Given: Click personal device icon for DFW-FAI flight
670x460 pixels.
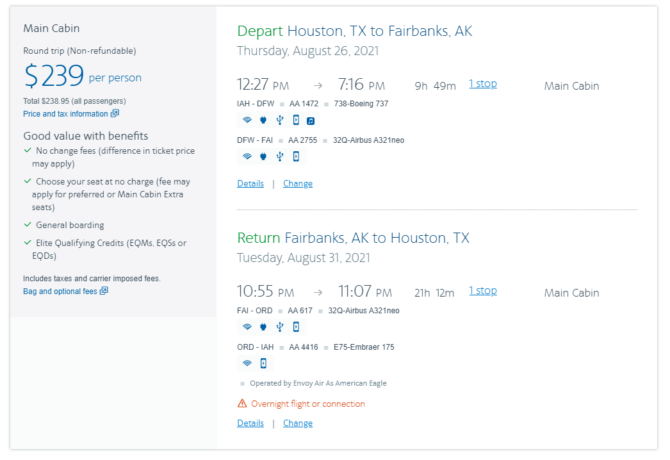Looking at the screenshot, I should tap(295, 156).
